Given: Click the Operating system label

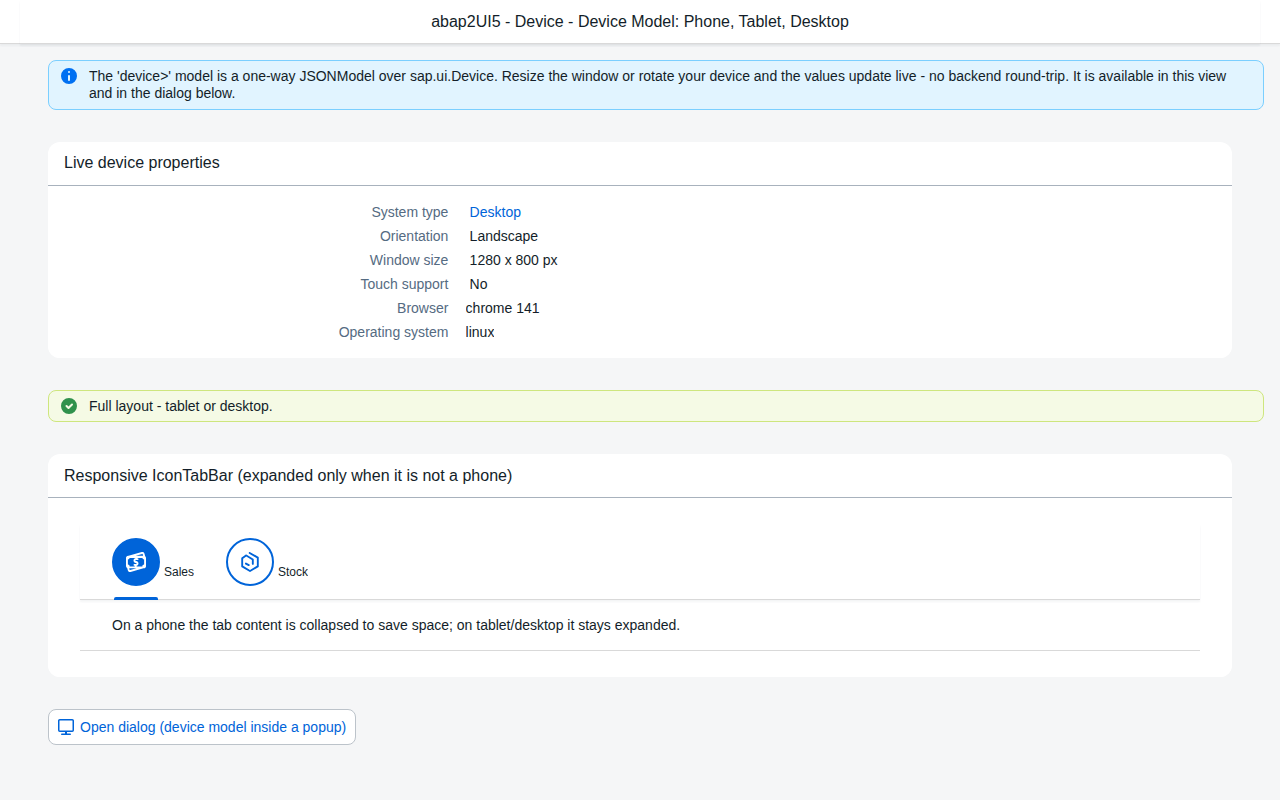Looking at the screenshot, I should click(394, 332).
